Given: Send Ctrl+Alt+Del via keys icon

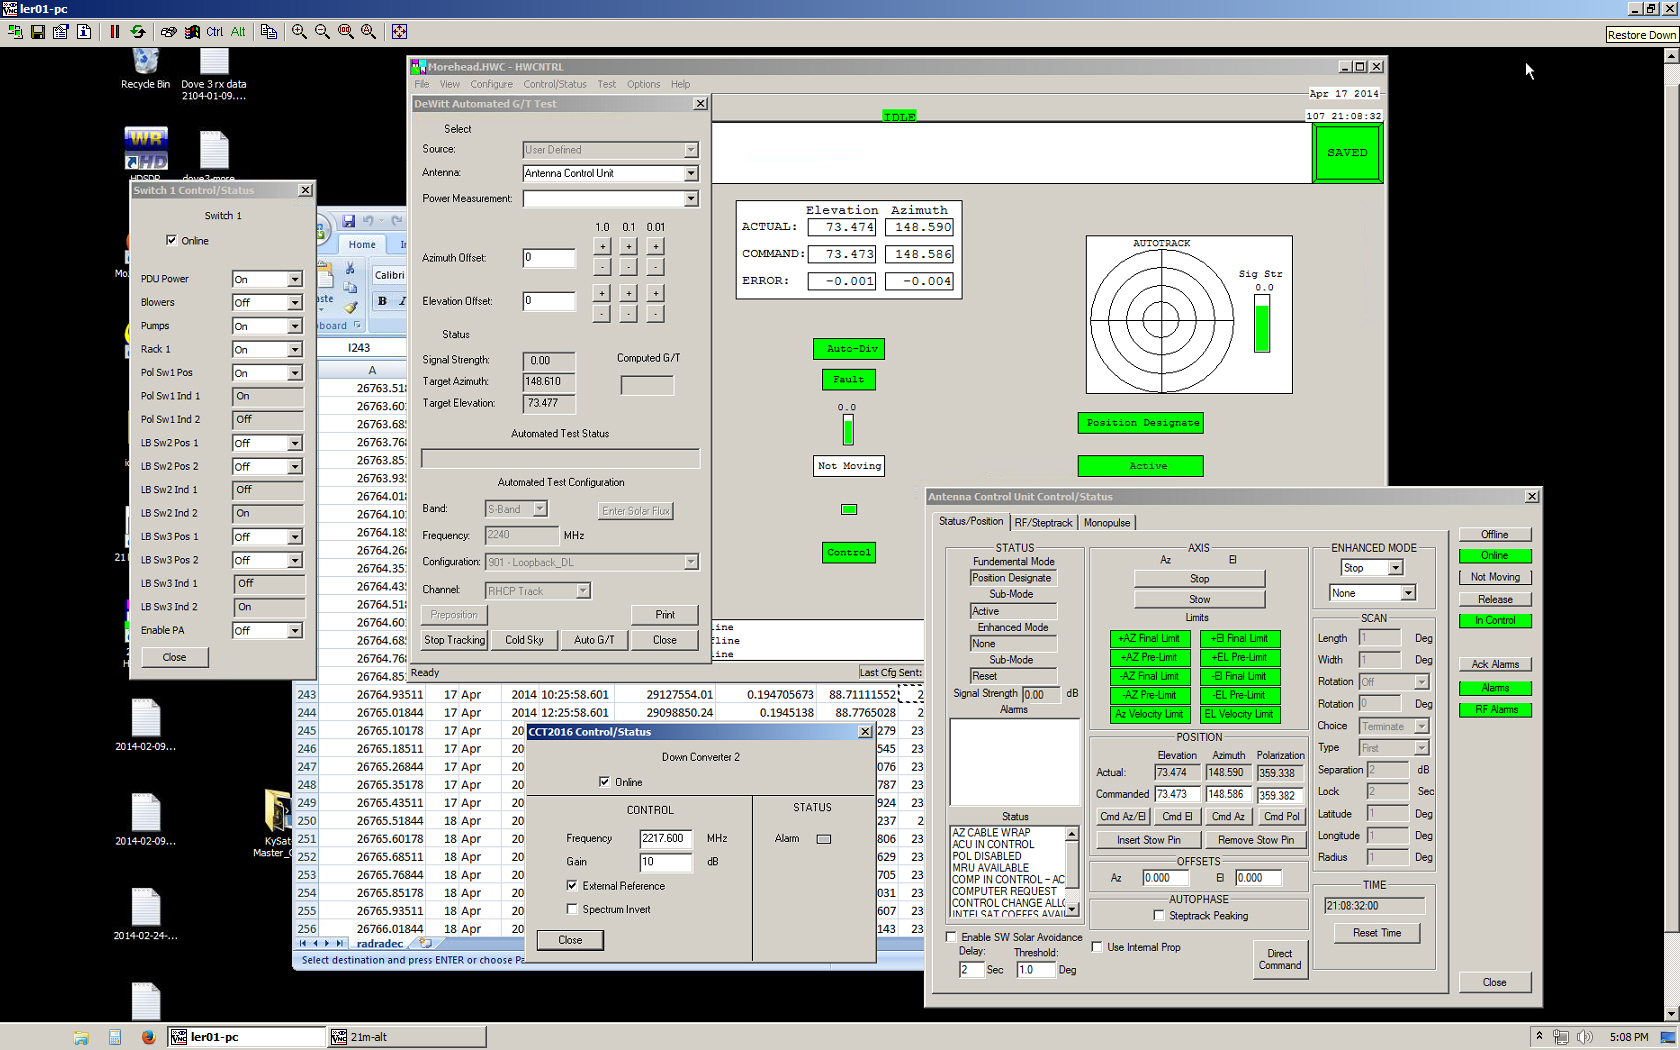Looking at the screenshot, I should [169, 32].
